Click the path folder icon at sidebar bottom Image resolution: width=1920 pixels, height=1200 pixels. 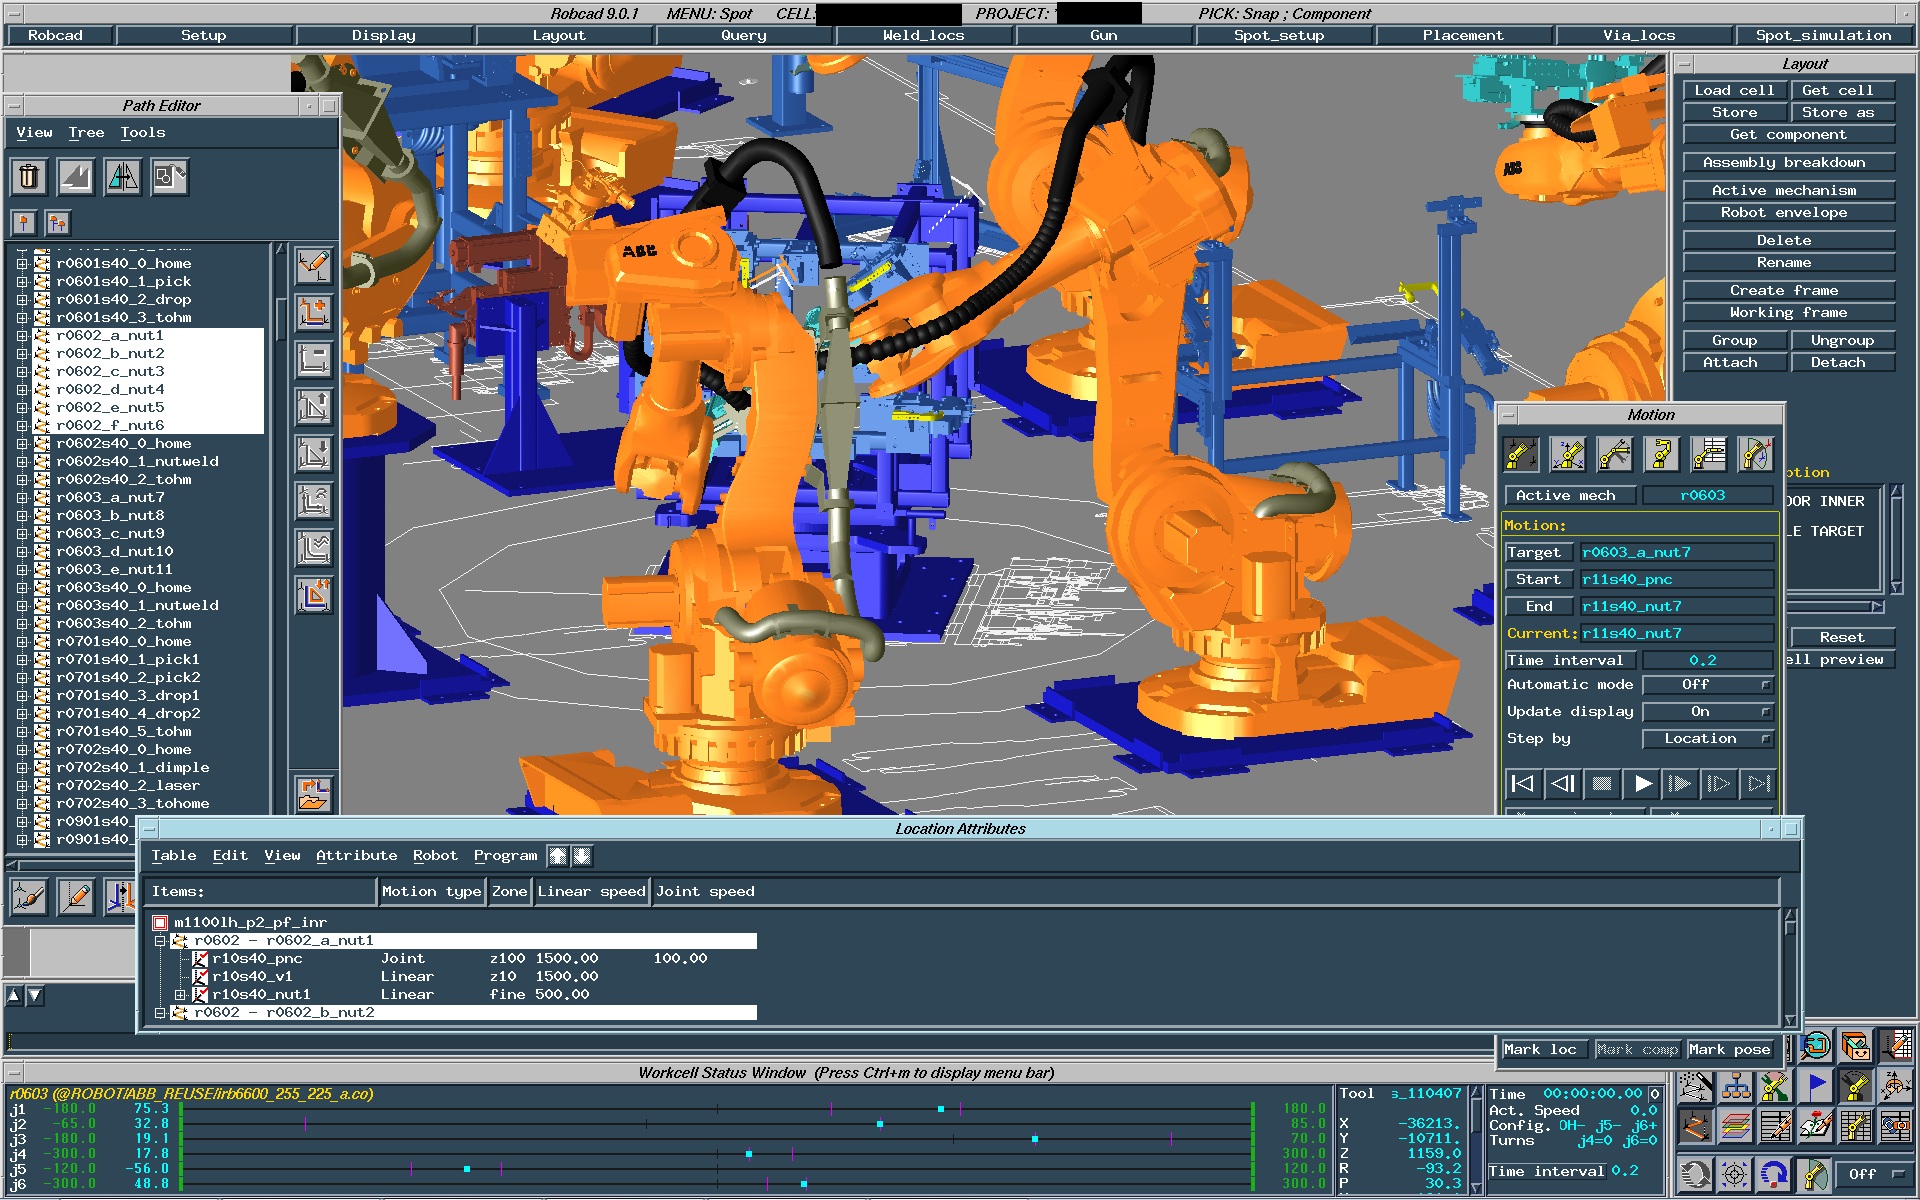(x=314, y=794)
